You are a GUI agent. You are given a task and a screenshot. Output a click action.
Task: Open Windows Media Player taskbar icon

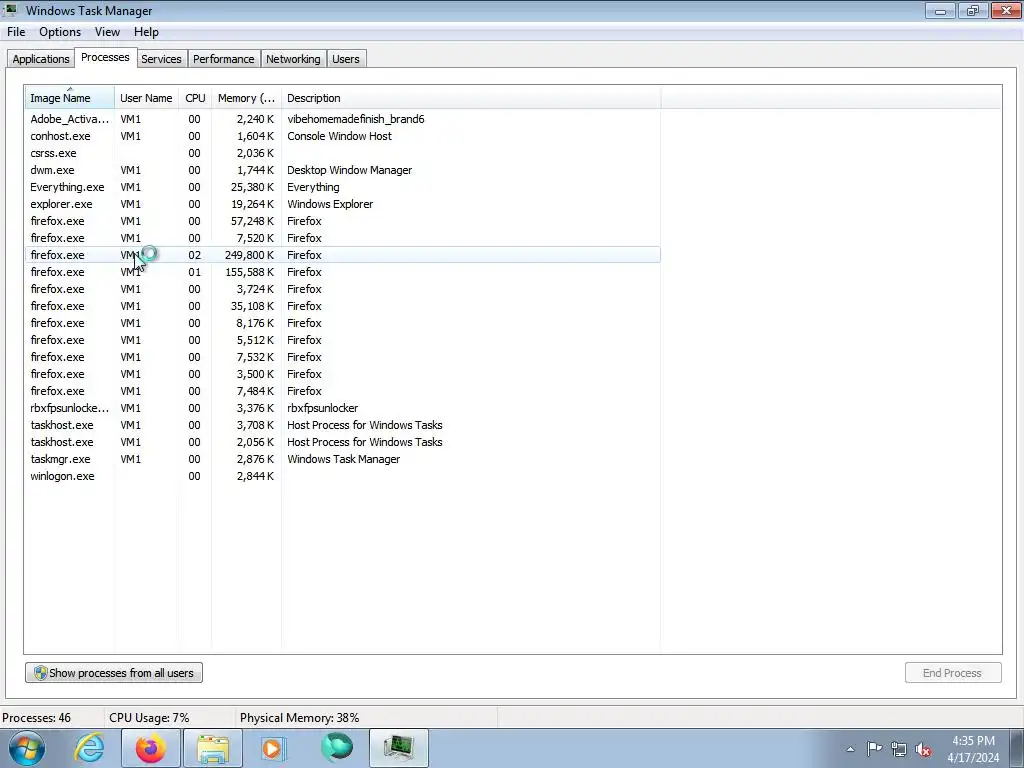tap(274, 748)
